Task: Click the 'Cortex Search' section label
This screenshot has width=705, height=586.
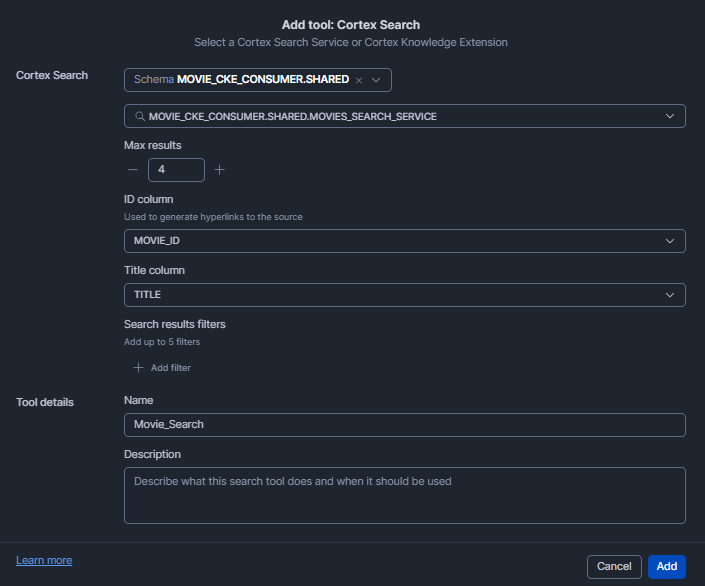Action: [x=52, y=75]
